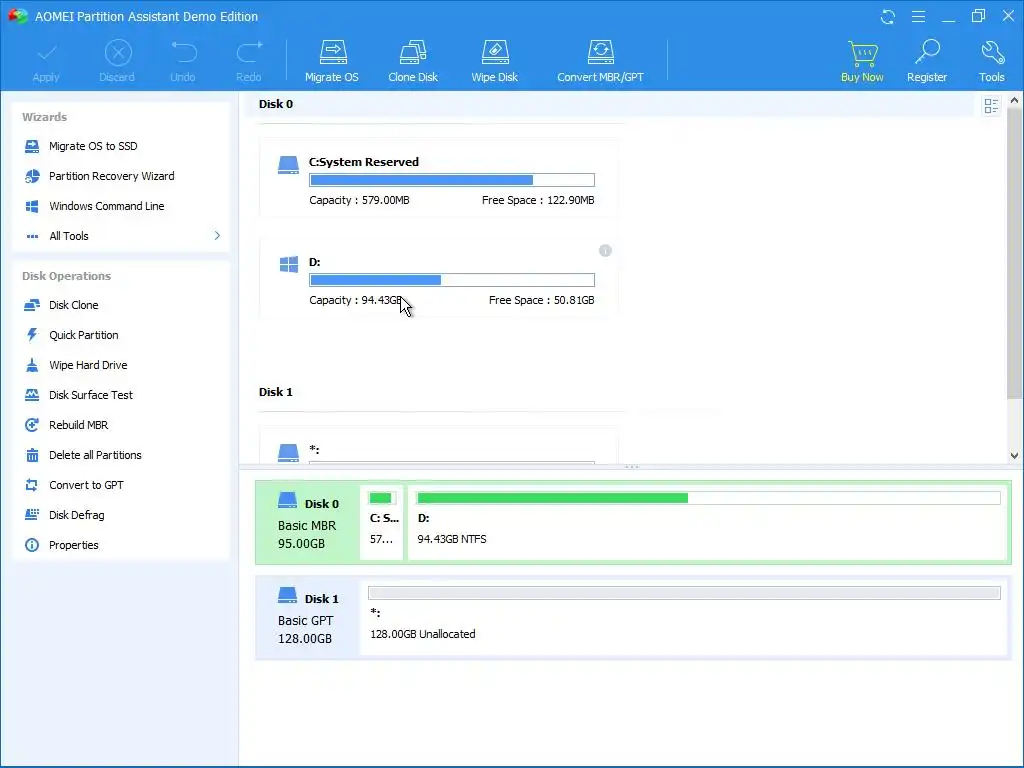1024x768 pixels.
Task: Click the refresh icon in the title bar
Action: coord(888,16)
